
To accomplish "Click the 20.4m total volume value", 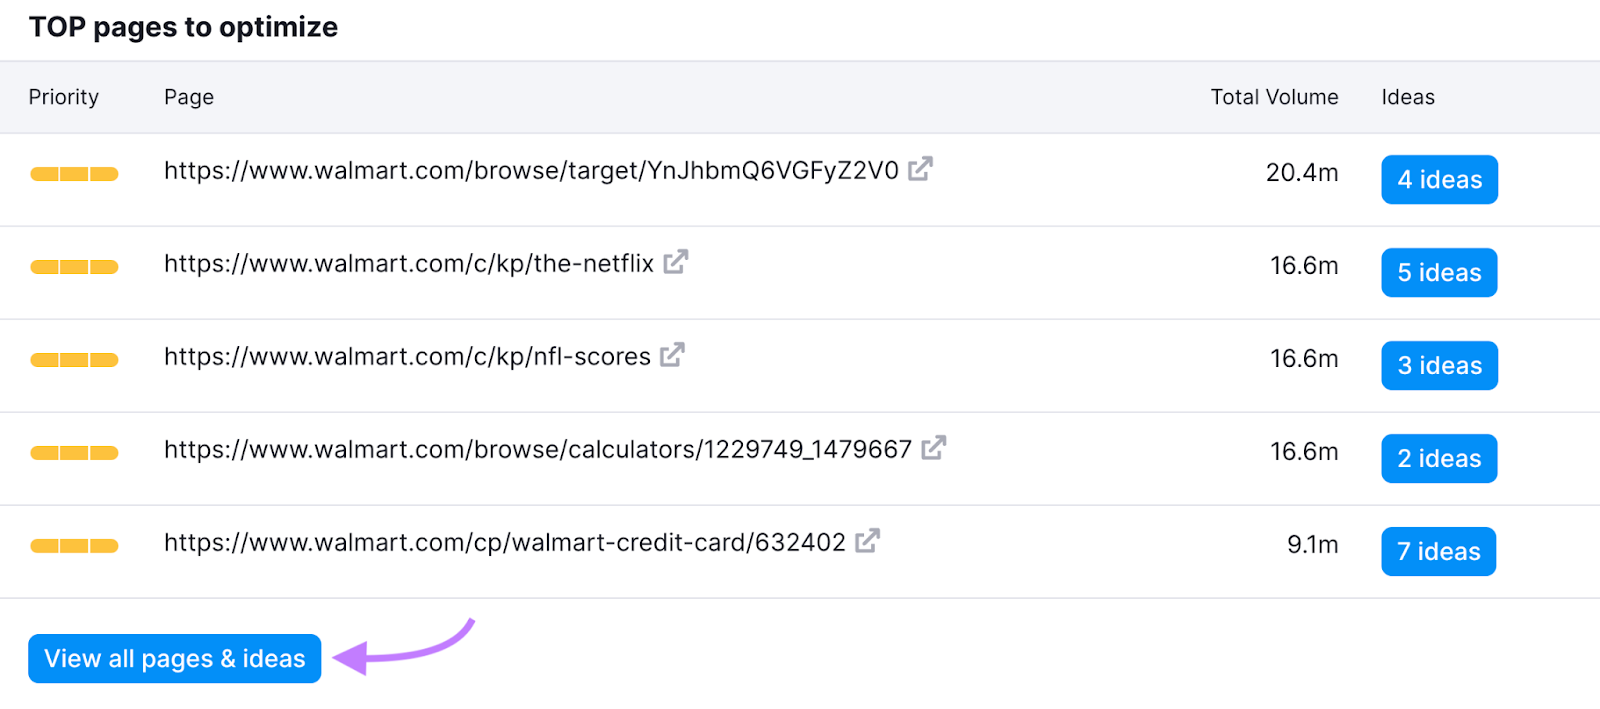I will tap(1302, 173).
